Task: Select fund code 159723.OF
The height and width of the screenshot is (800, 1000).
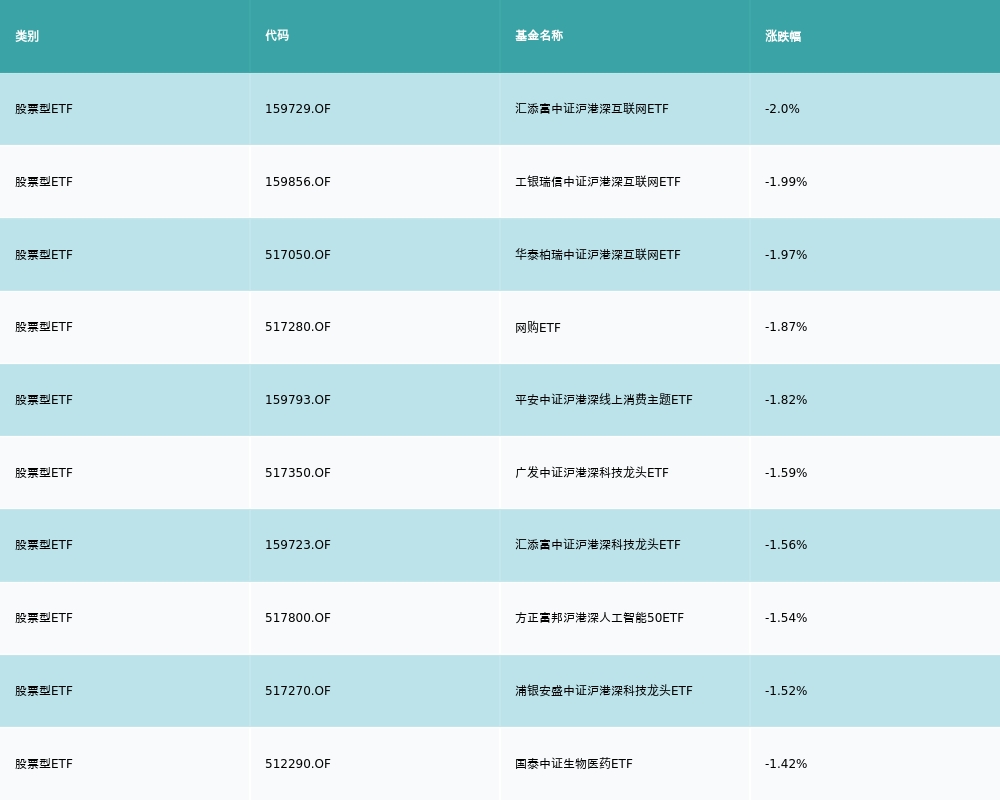Action: click(x=298, y=545)
